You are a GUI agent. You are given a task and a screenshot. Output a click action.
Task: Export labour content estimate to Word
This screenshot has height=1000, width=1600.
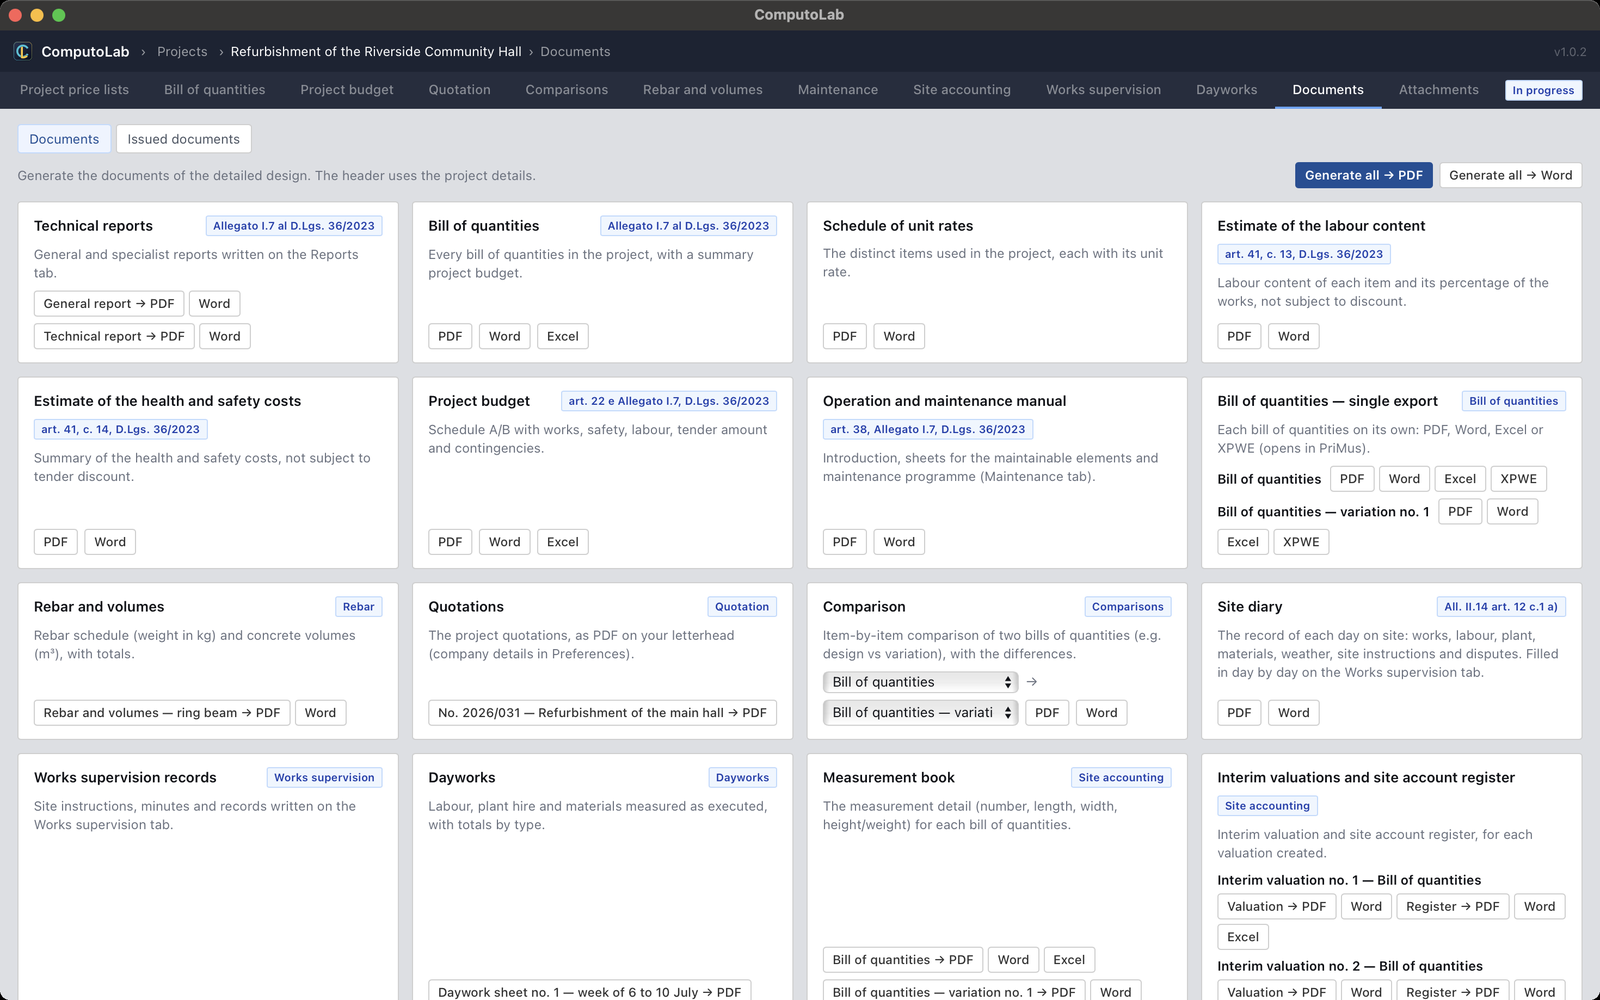pos(1294,337)
